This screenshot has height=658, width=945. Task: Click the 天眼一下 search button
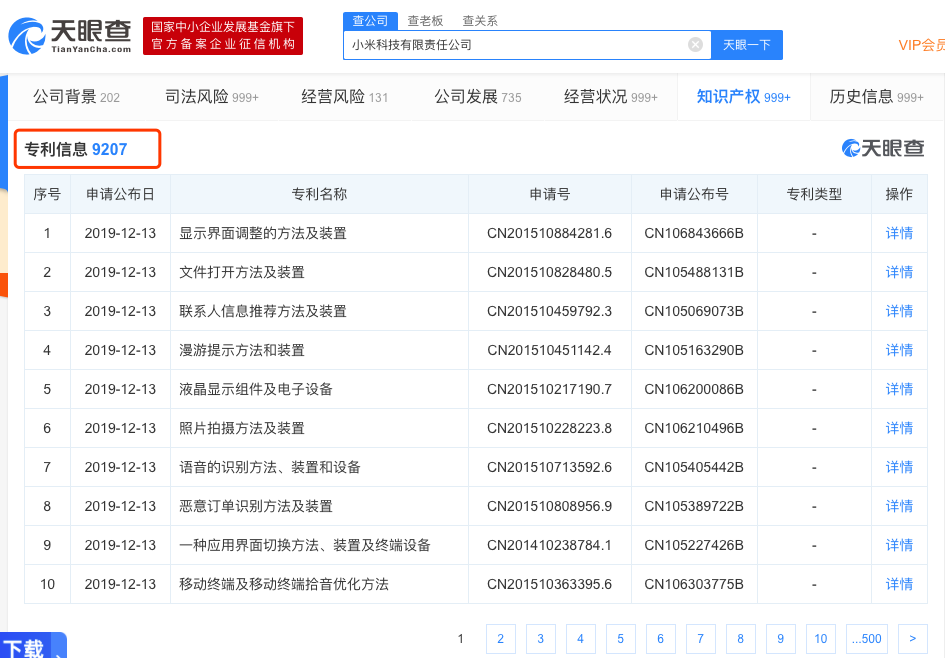click(747, 45)
